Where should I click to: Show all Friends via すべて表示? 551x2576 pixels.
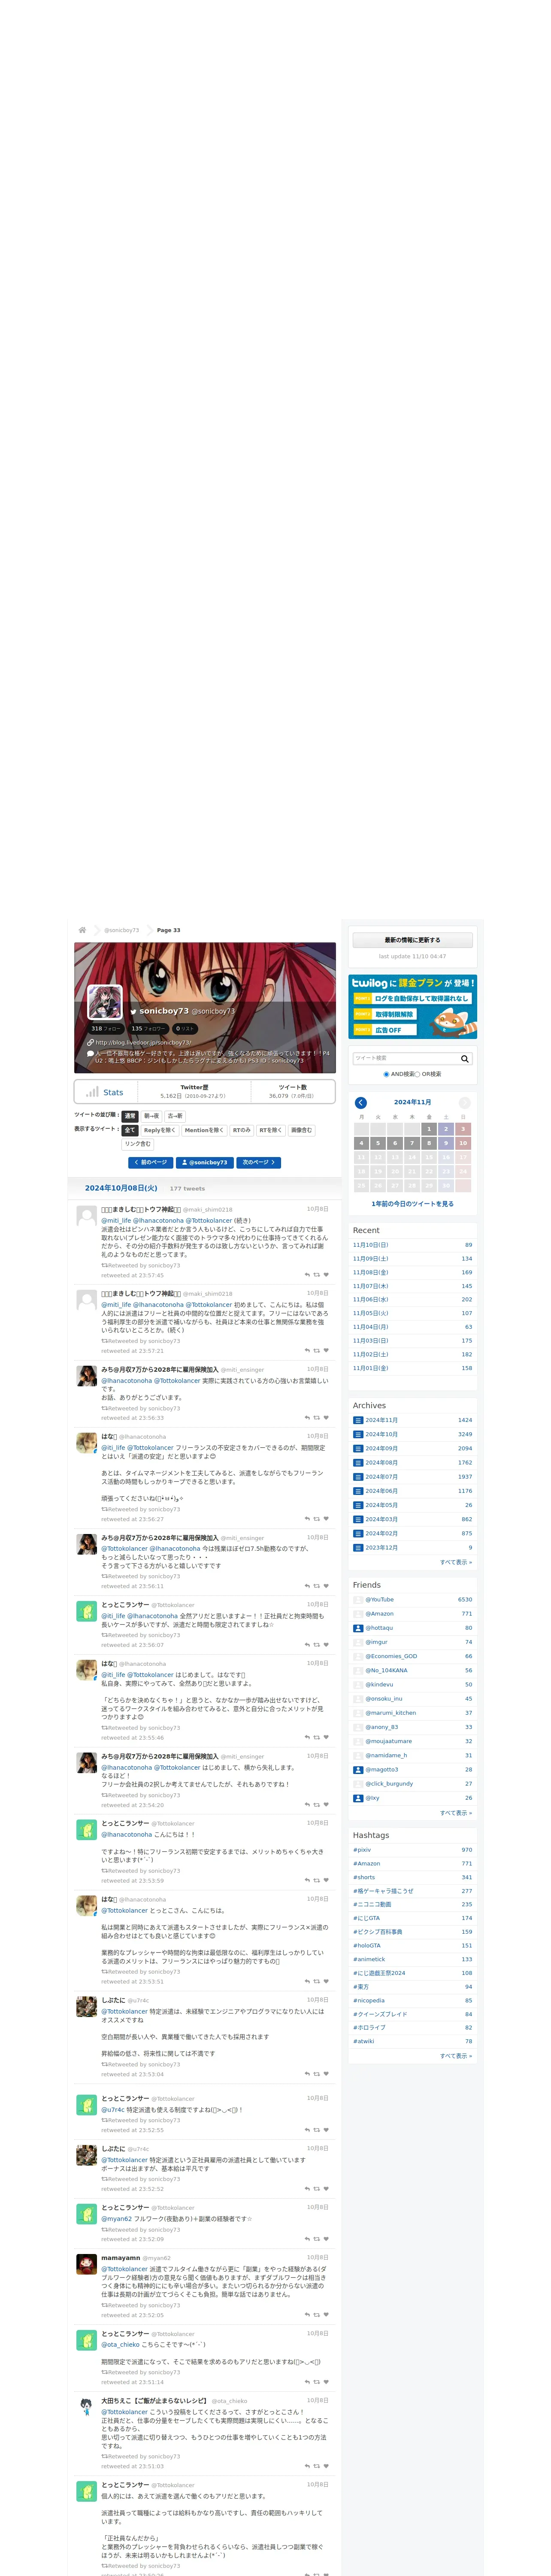[456, 1813]
